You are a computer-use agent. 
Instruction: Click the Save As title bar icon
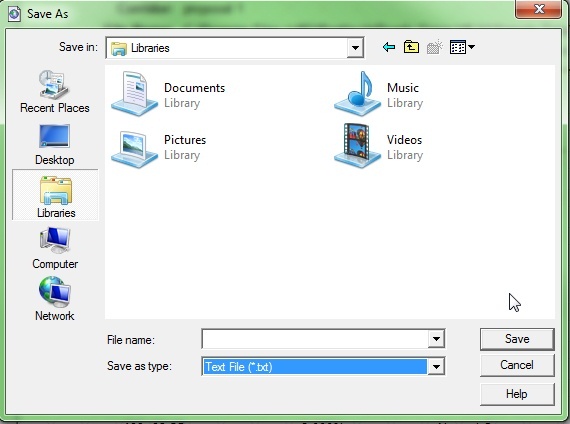[x=15, y=14]
